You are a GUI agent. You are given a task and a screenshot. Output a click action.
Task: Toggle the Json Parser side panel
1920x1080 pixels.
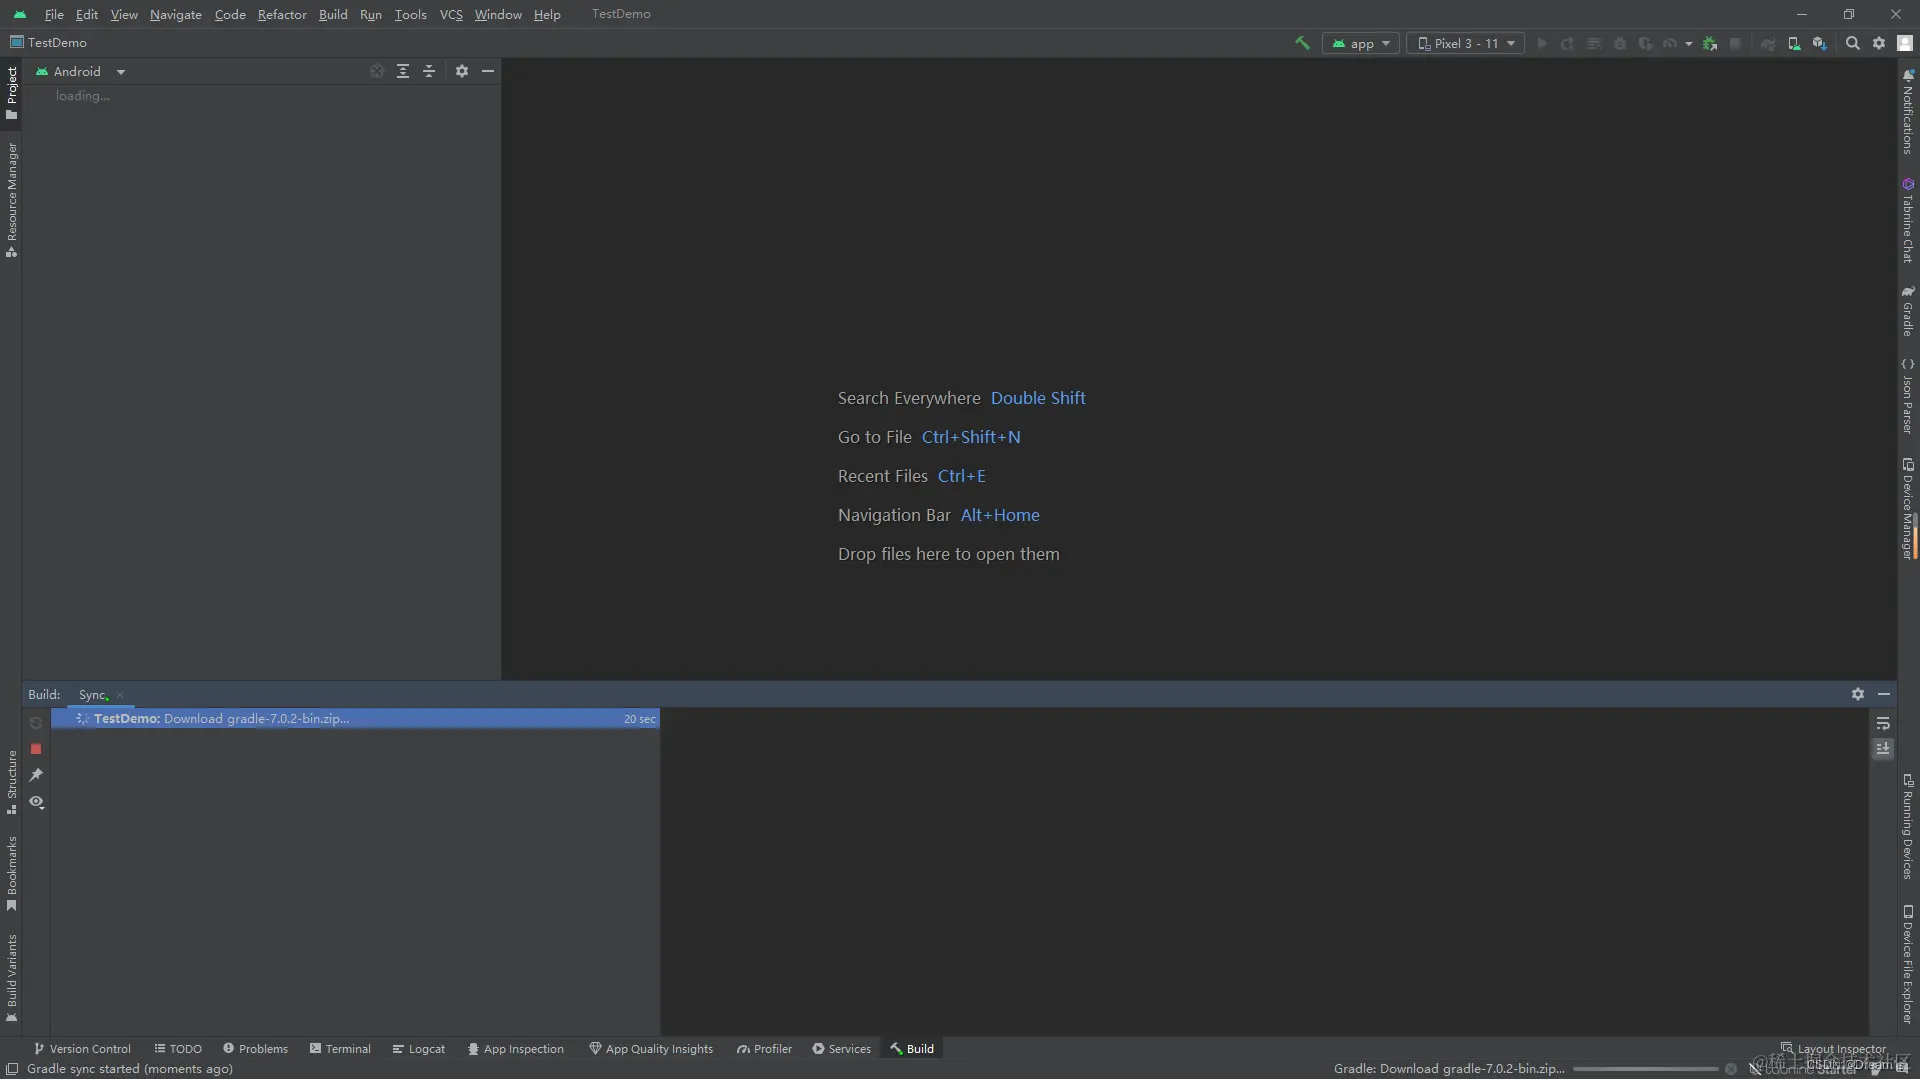[x=1908, y=396]
